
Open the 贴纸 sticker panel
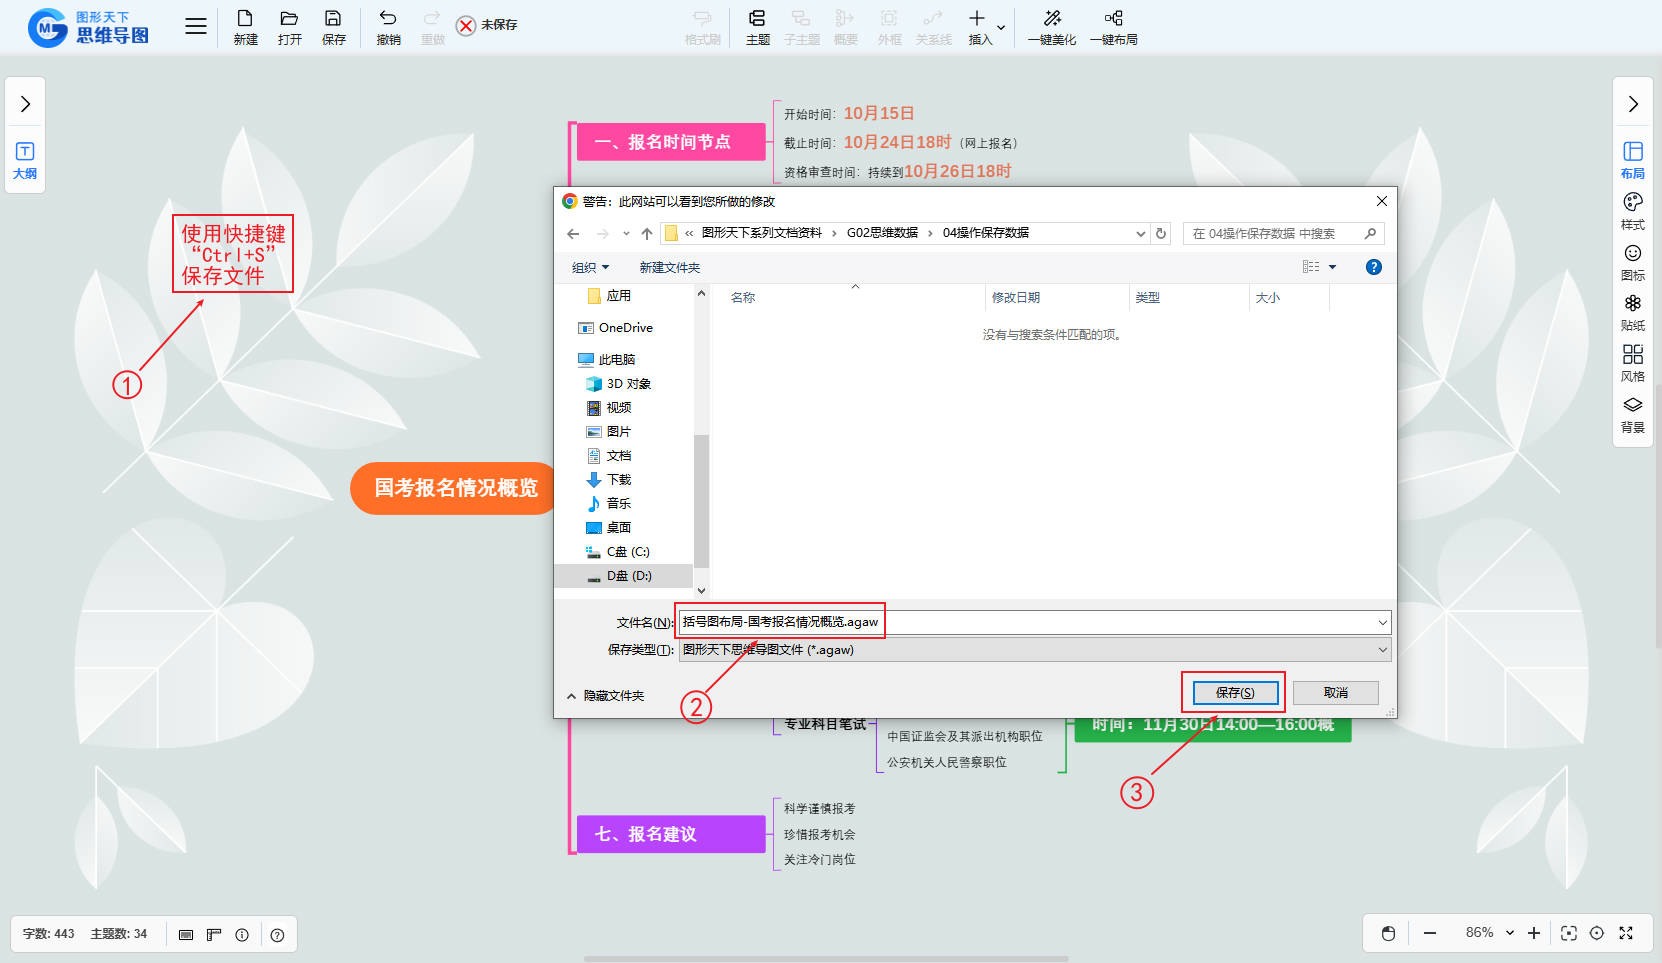click(1632, 312)
